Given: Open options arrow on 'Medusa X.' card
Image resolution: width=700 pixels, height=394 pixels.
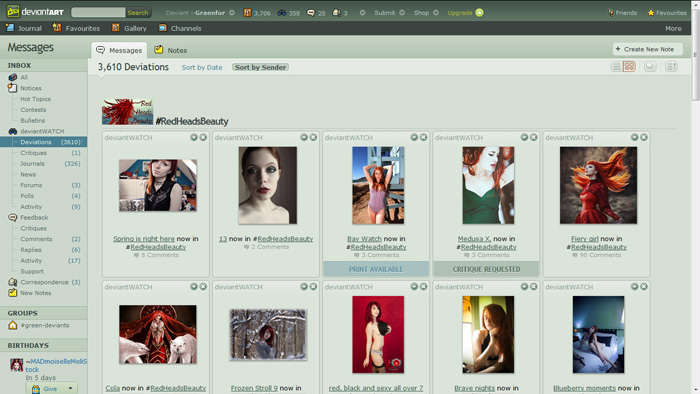Looking at the screenshot, I should pos(524,137).
